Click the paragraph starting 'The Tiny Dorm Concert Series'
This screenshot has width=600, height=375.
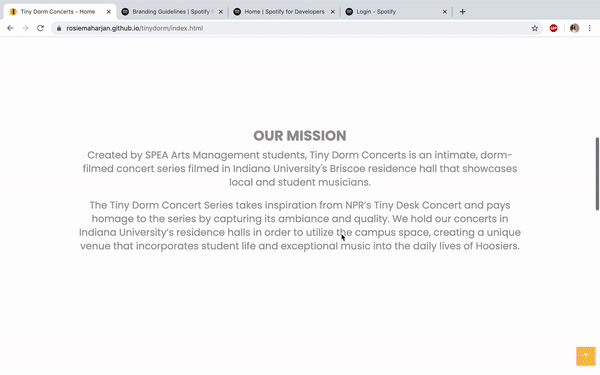point(300,225)
